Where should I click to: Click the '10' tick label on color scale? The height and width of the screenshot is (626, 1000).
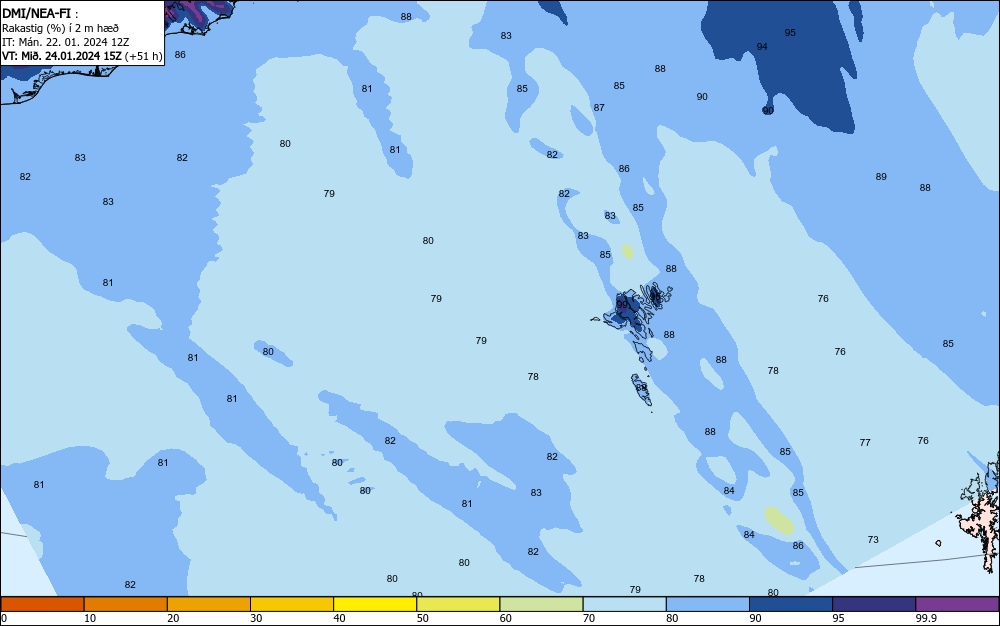tap(90, 618)
